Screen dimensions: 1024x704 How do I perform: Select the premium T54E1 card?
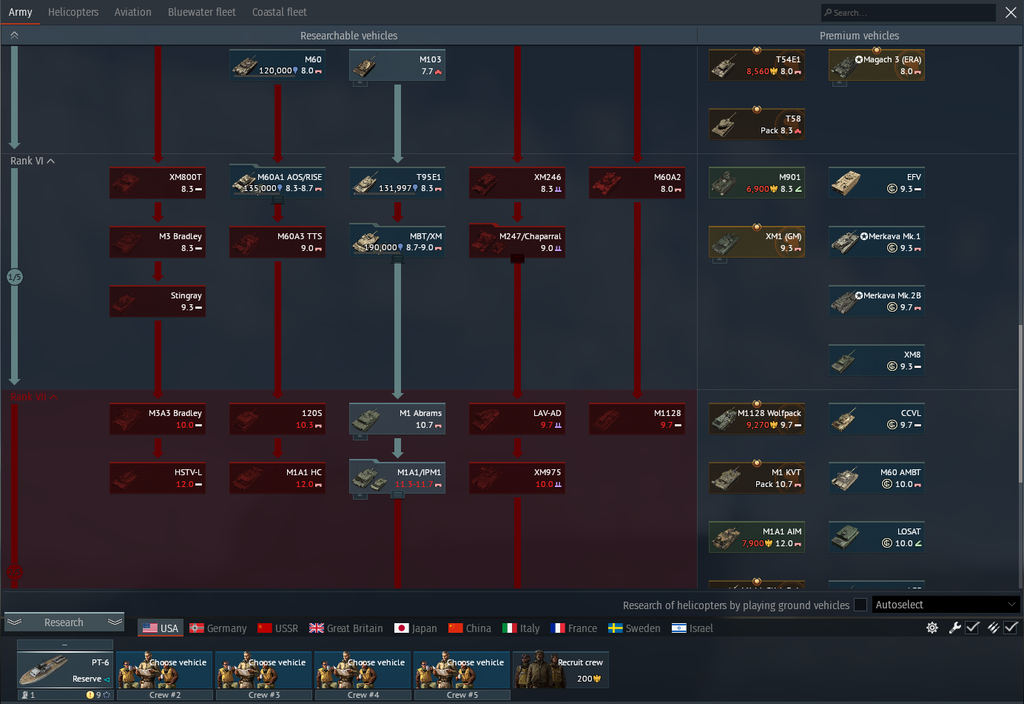[757, 65]
